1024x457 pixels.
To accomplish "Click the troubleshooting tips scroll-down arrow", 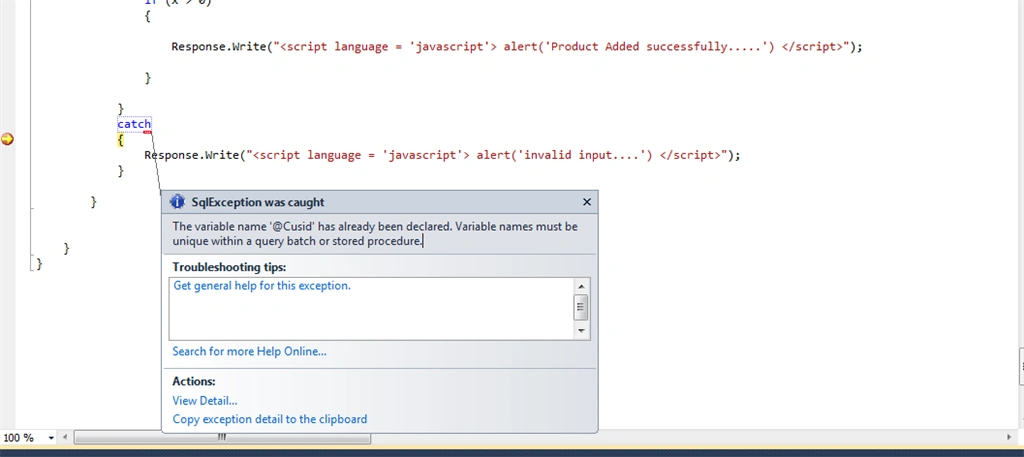I will (581, 331).
